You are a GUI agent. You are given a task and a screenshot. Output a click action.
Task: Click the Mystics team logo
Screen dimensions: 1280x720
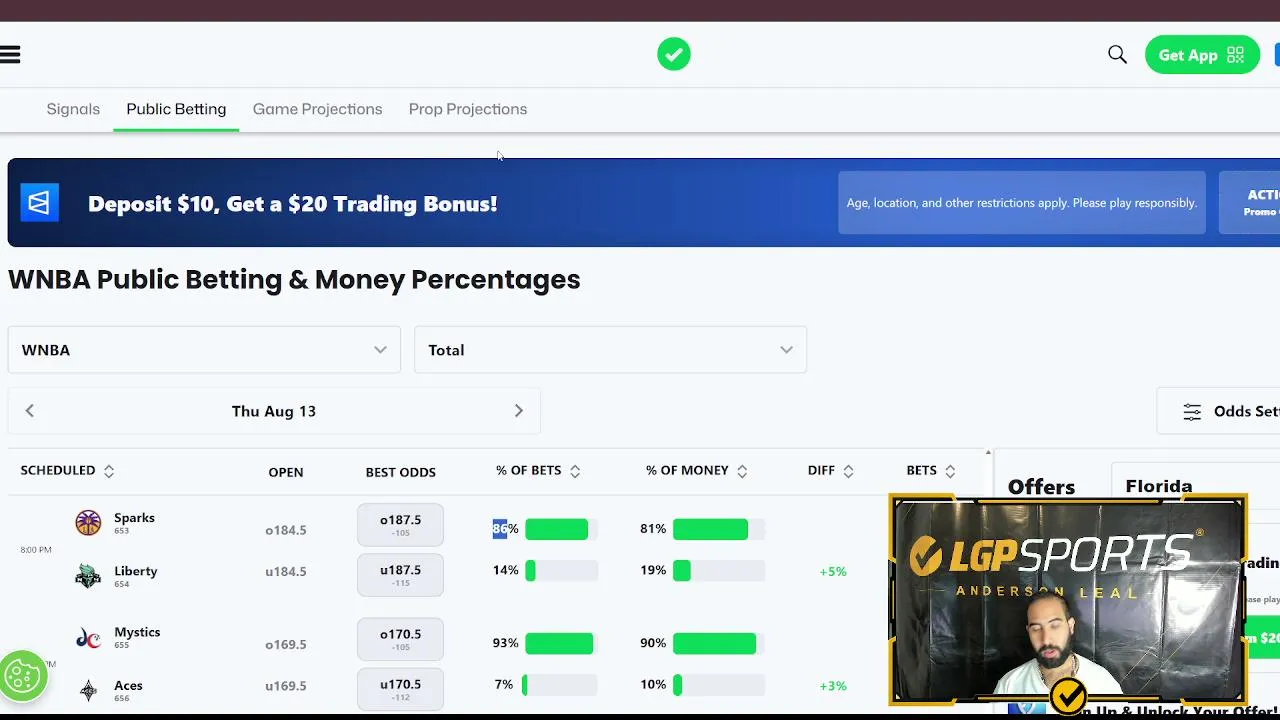[88, 637]
